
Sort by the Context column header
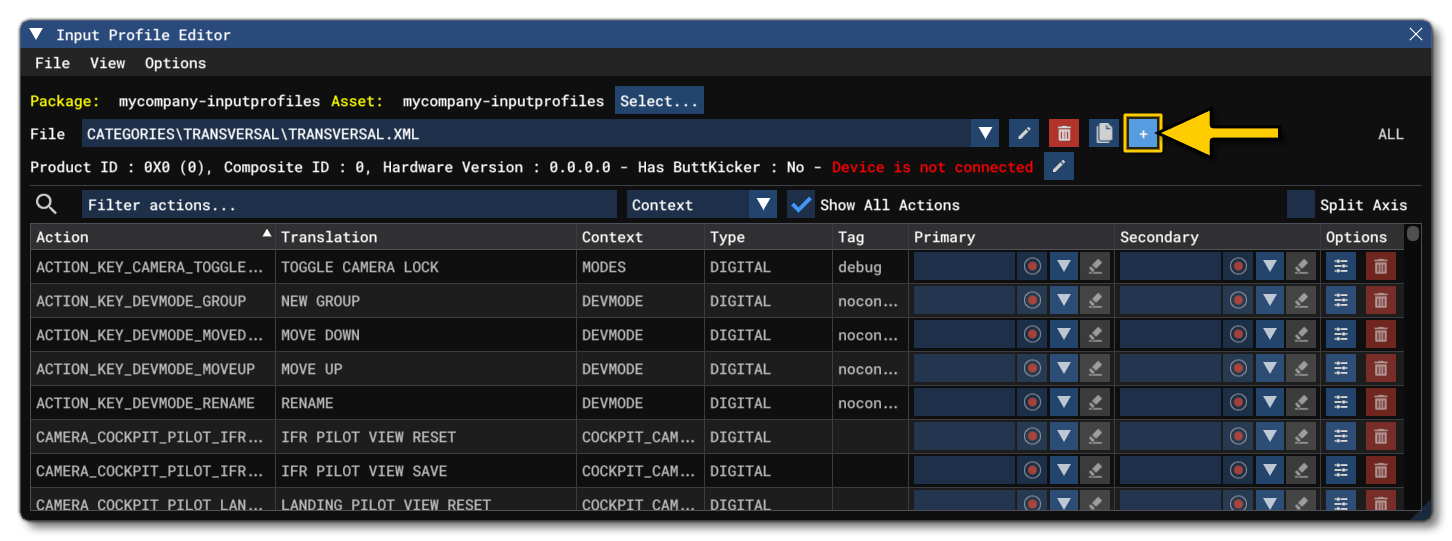point(640,237)
